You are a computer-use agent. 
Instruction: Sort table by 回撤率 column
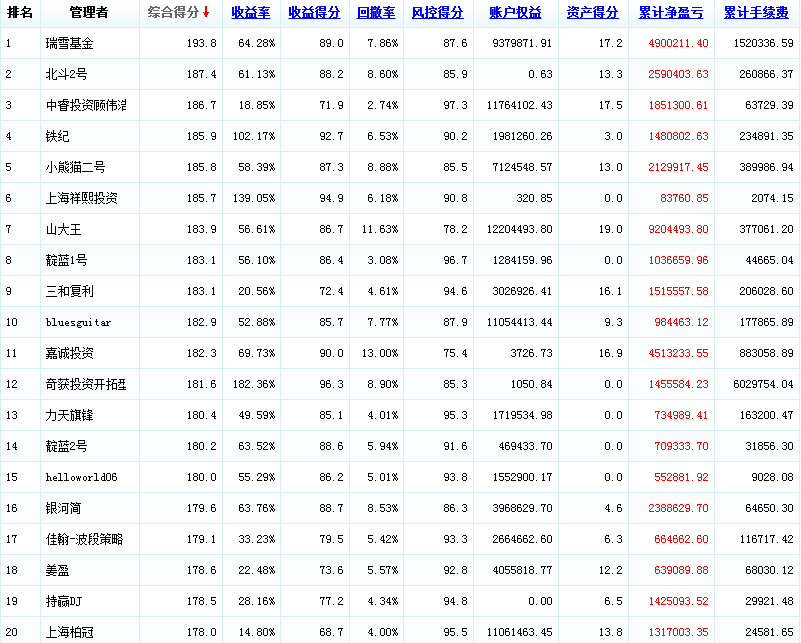[376, 12]
